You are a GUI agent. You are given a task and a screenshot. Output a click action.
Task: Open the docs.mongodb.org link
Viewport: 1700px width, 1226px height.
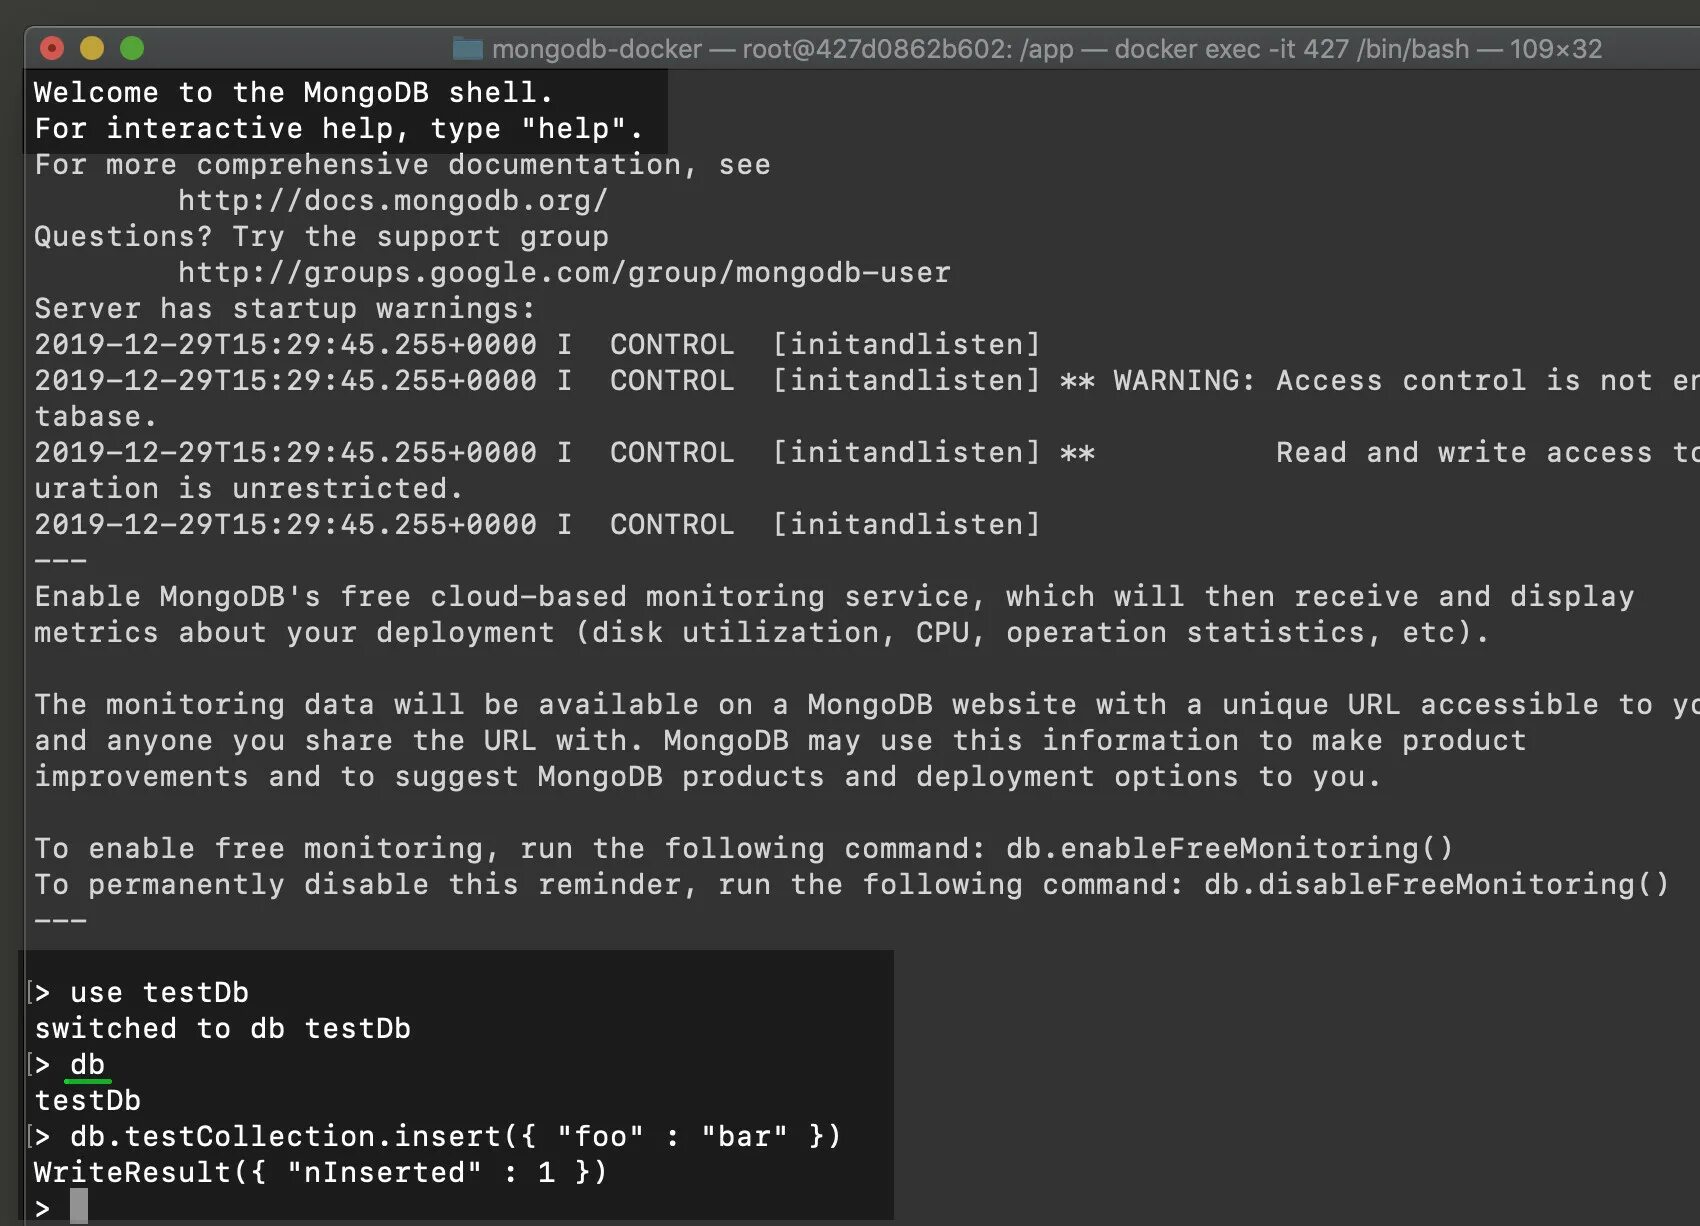coord(392,200)
